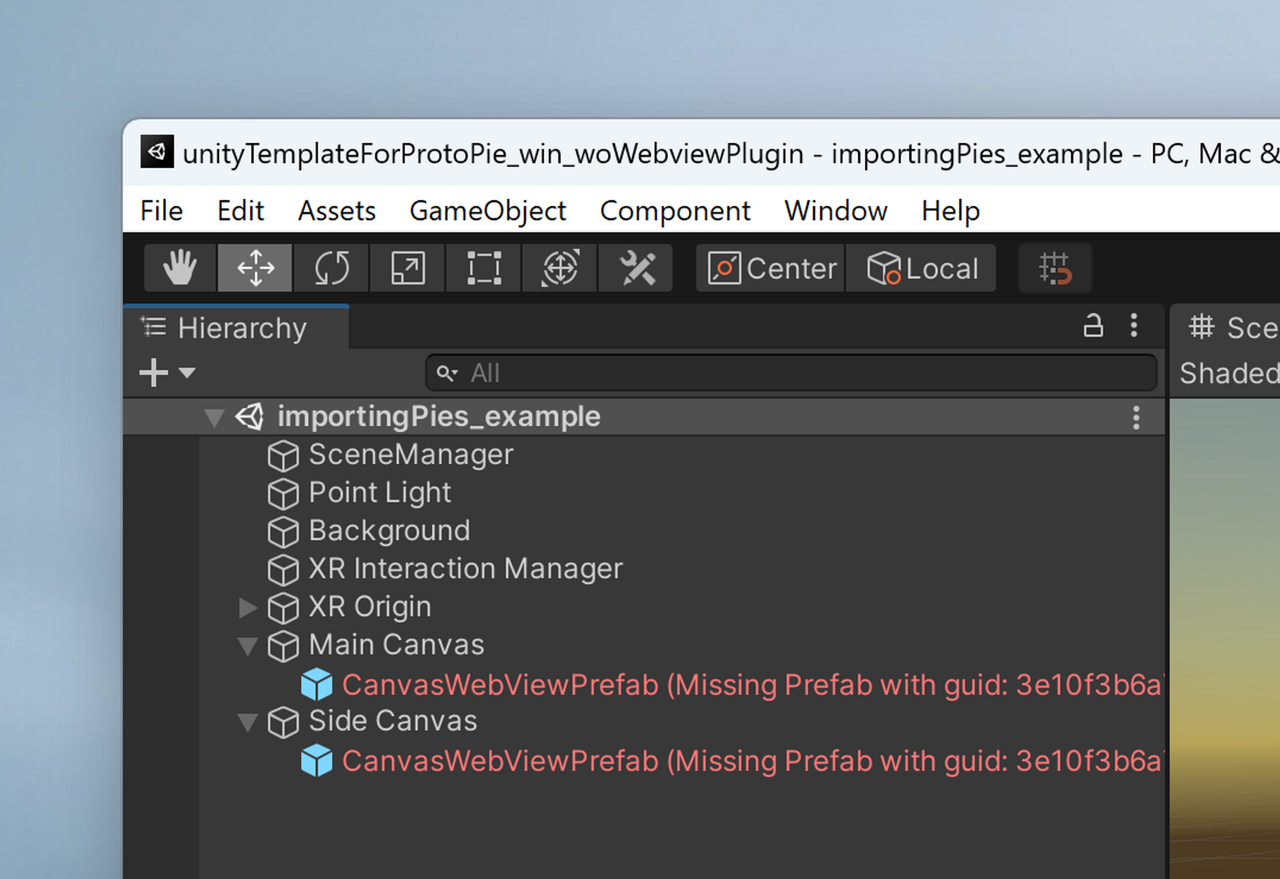Toggle pivot mode Center button
Screen dimensions: 1280x879
click(770, 268)
